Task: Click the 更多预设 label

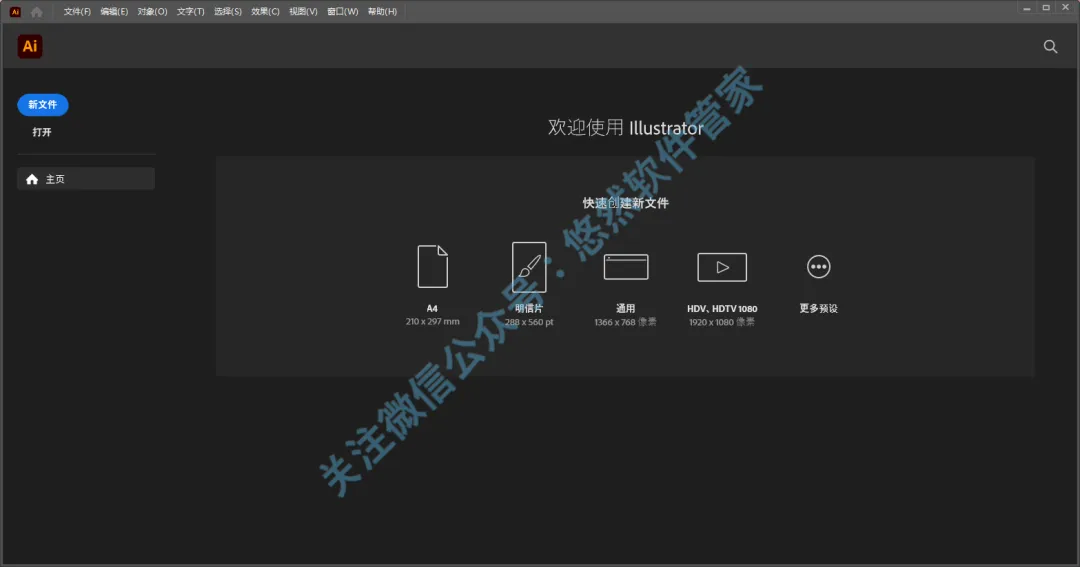Action: [818, 309]
